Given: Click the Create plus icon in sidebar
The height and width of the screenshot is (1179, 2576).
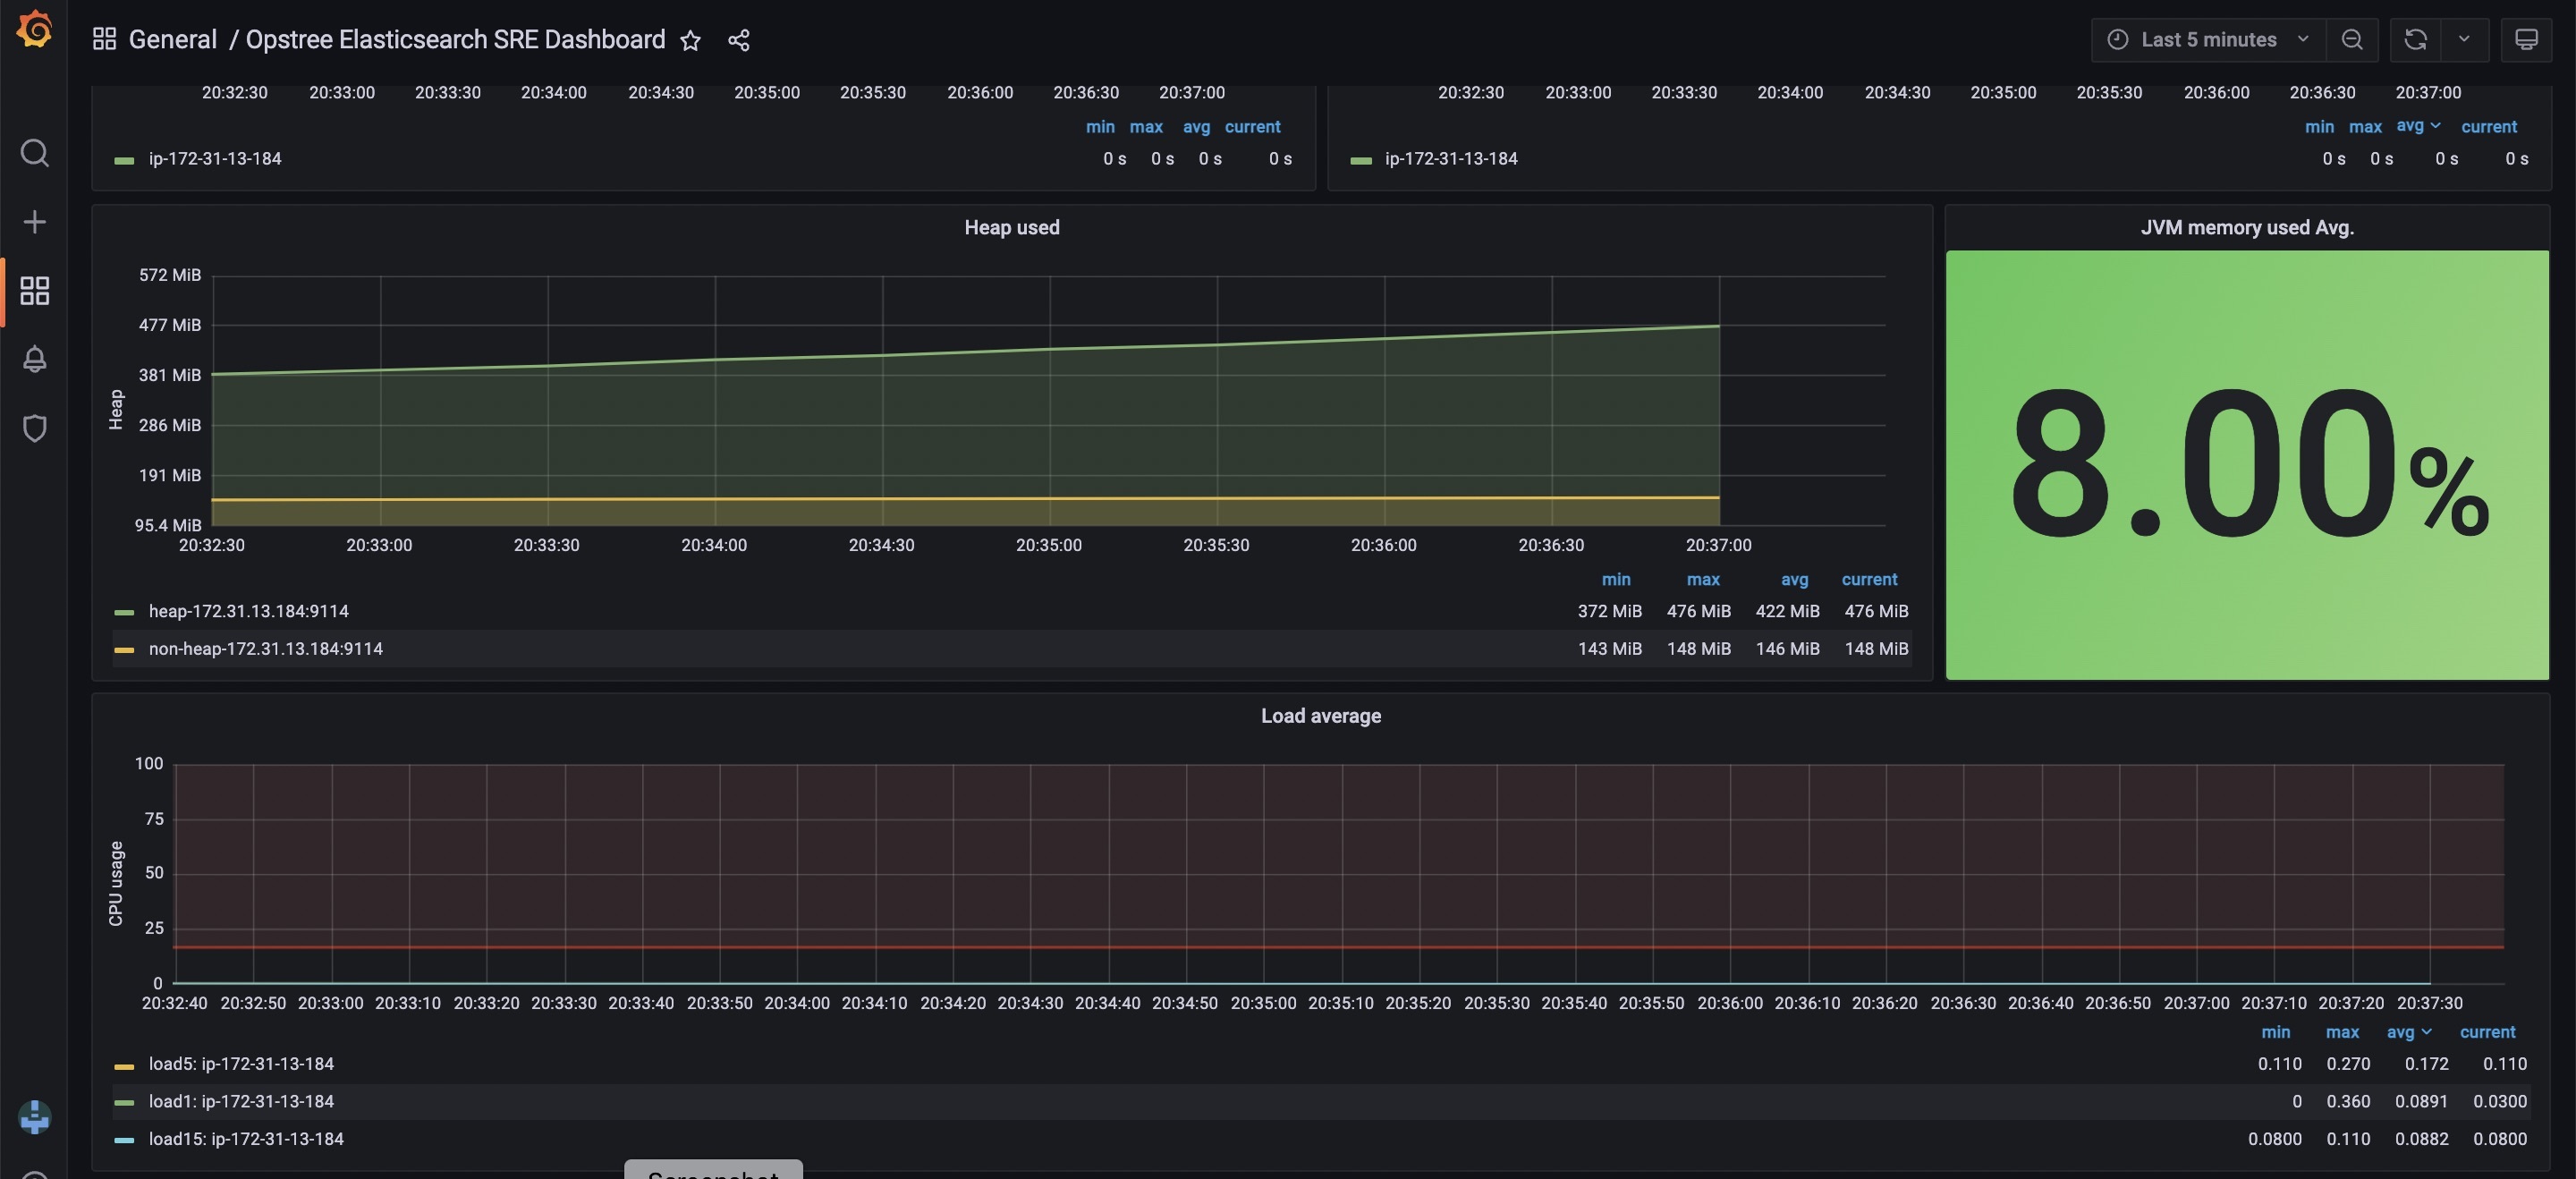Looking at the screenshot, I should point(34,222).
